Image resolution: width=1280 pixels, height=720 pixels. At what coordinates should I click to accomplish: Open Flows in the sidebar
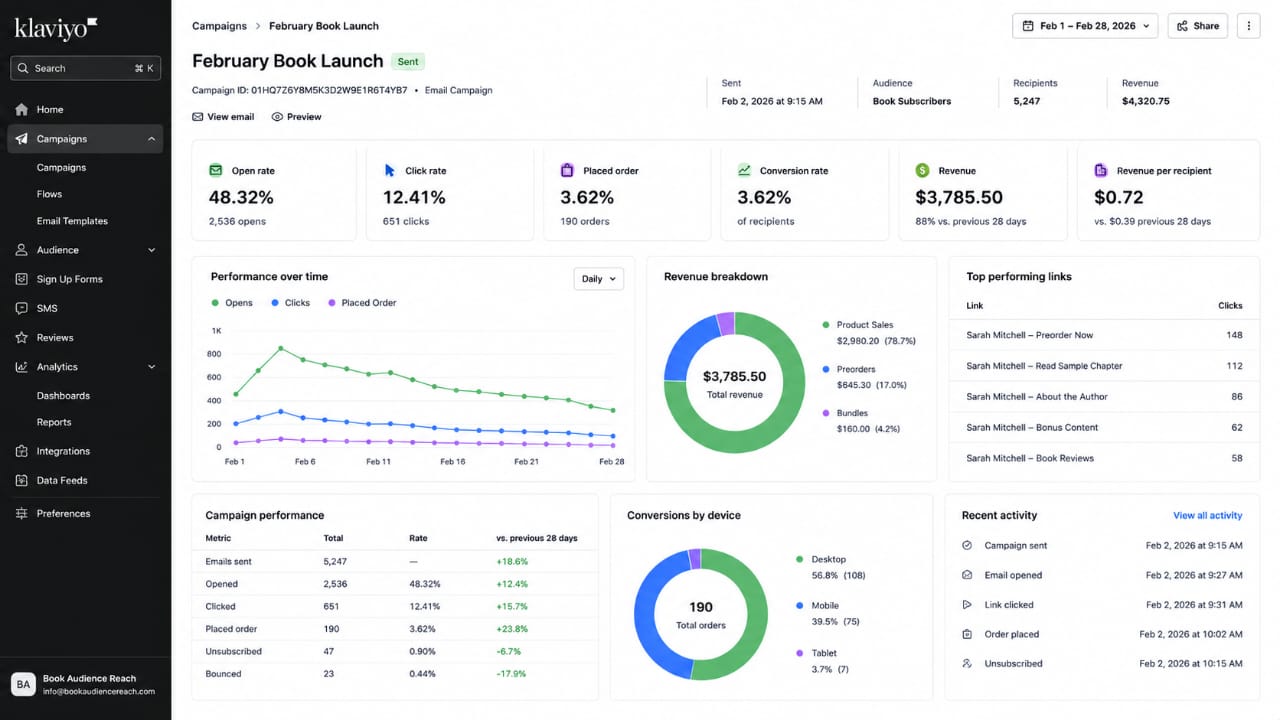pyautogui.click(x=49, y=194)
